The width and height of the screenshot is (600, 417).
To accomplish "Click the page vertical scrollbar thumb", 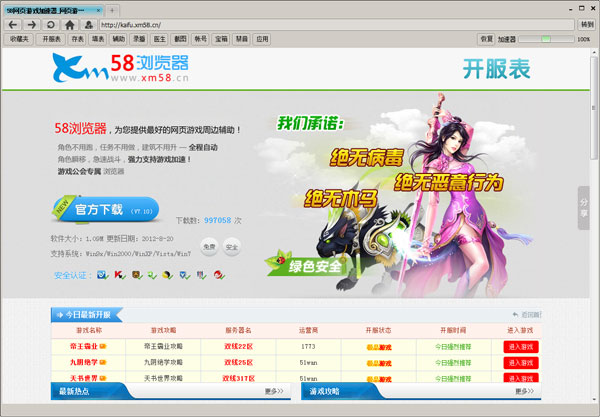I will coord(593,108).
